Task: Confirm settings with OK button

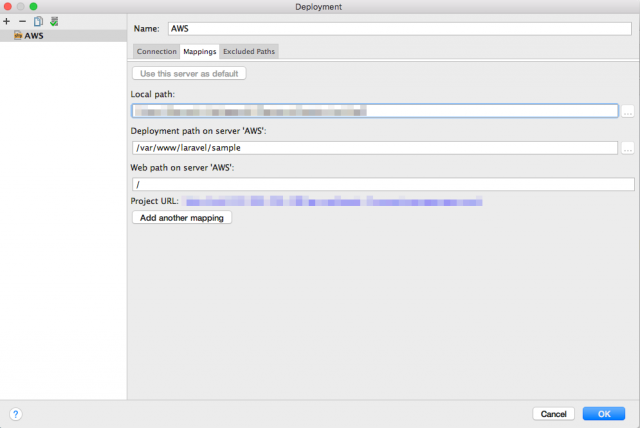Action: tap(604, 414)
